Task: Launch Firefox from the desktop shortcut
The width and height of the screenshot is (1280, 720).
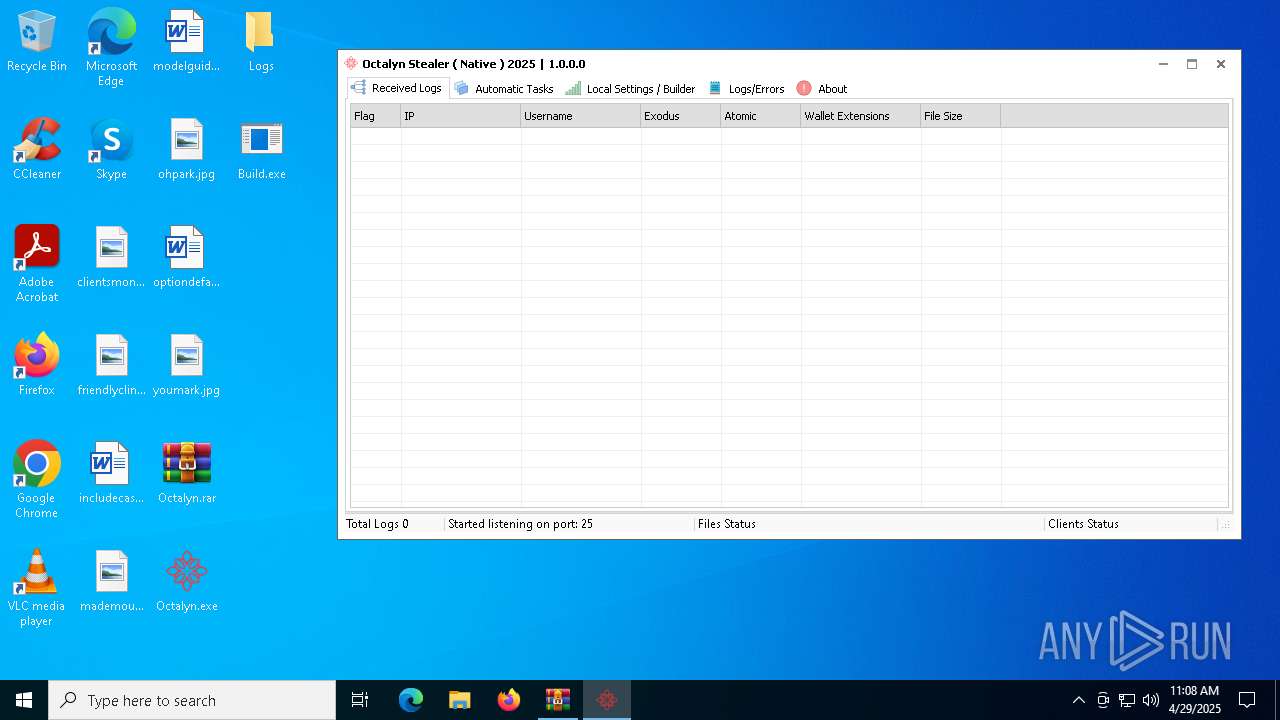Action: click(x=37, y=366)
